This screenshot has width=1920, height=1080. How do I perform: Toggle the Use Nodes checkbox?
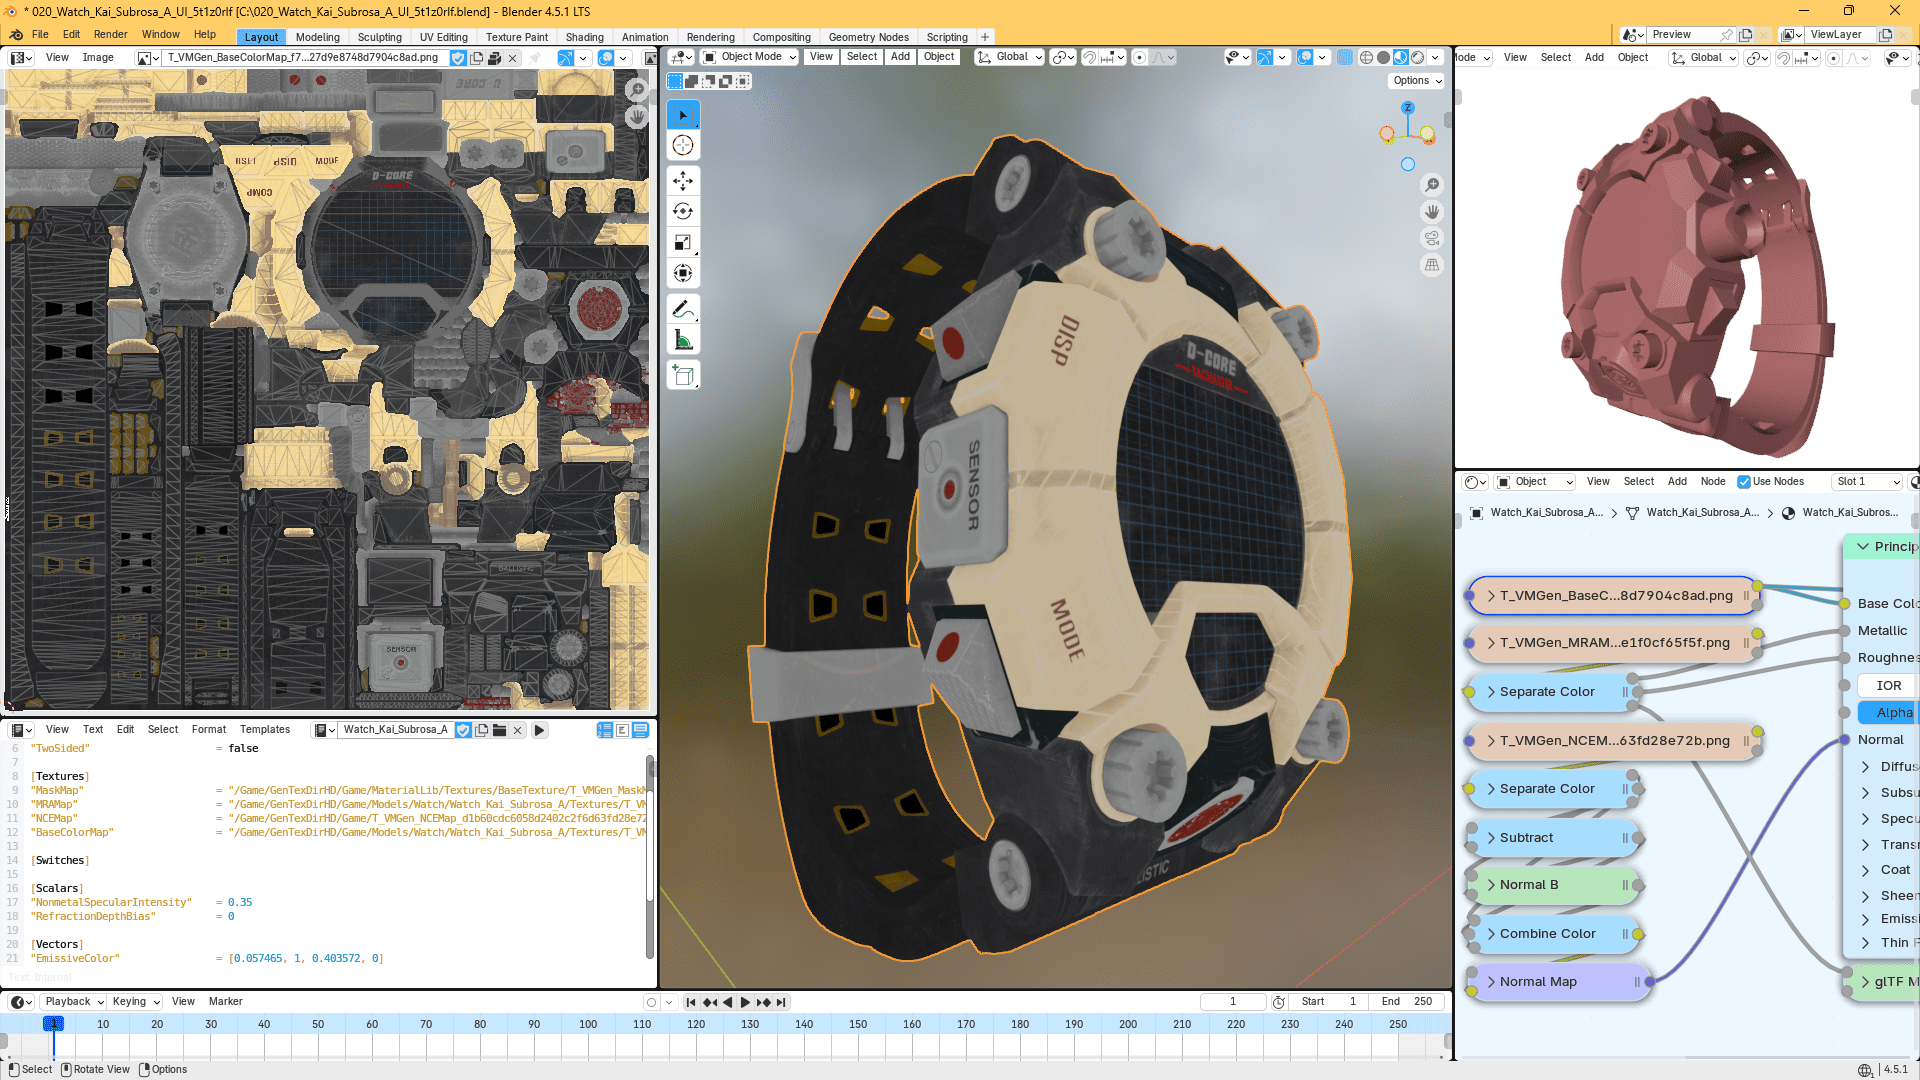point(1744,482)
